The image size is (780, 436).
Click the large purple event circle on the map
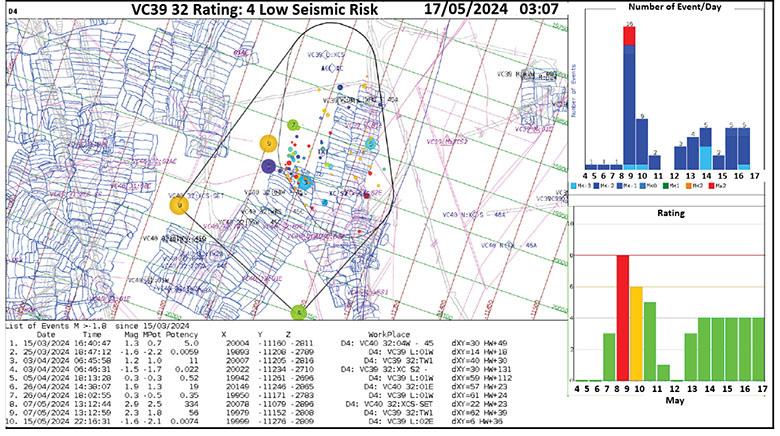point(269,166)
